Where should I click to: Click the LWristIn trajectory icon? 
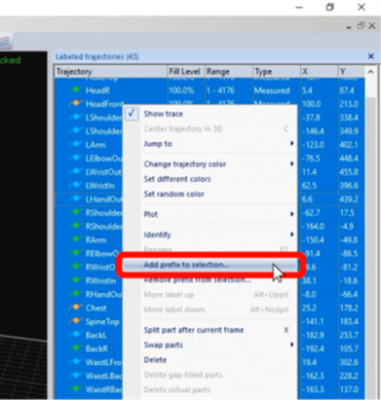click(x=76, y=185)
